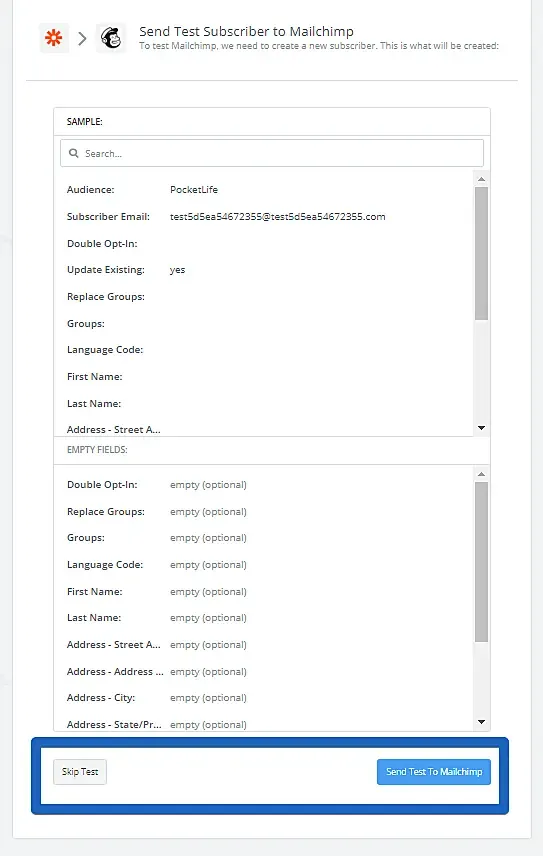Screen dimensions: 543x856
Task: Click the Update Existing yes value
Action: (177, 270)
